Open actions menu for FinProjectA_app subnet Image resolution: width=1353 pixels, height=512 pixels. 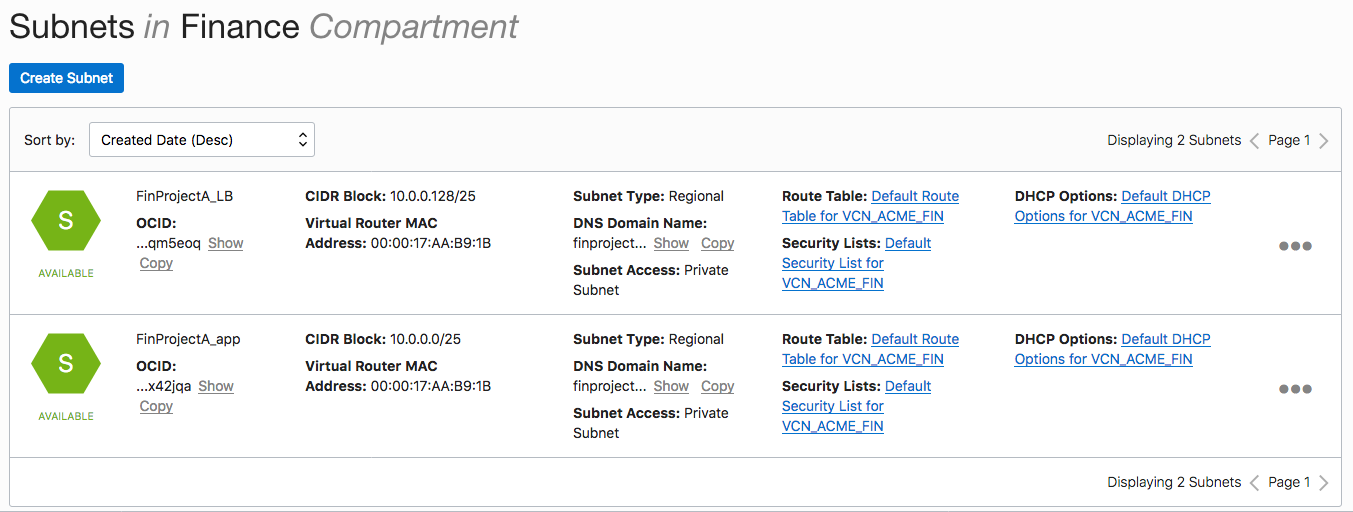pos(1295,389)
